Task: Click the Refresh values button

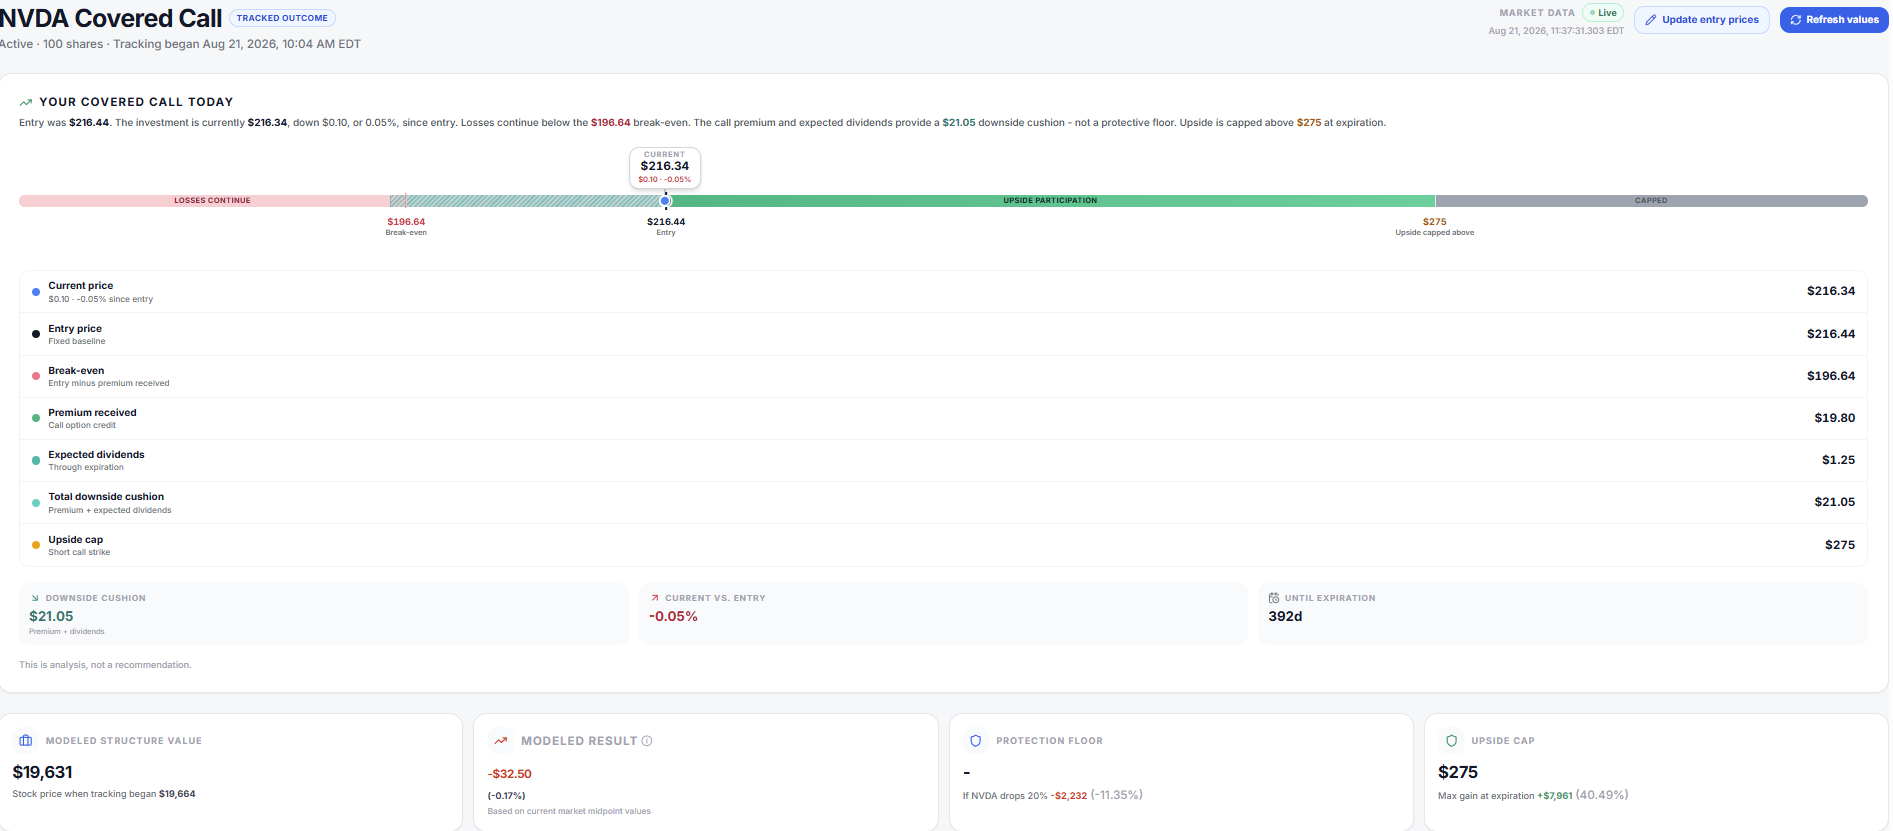Action: point(1834,20)
